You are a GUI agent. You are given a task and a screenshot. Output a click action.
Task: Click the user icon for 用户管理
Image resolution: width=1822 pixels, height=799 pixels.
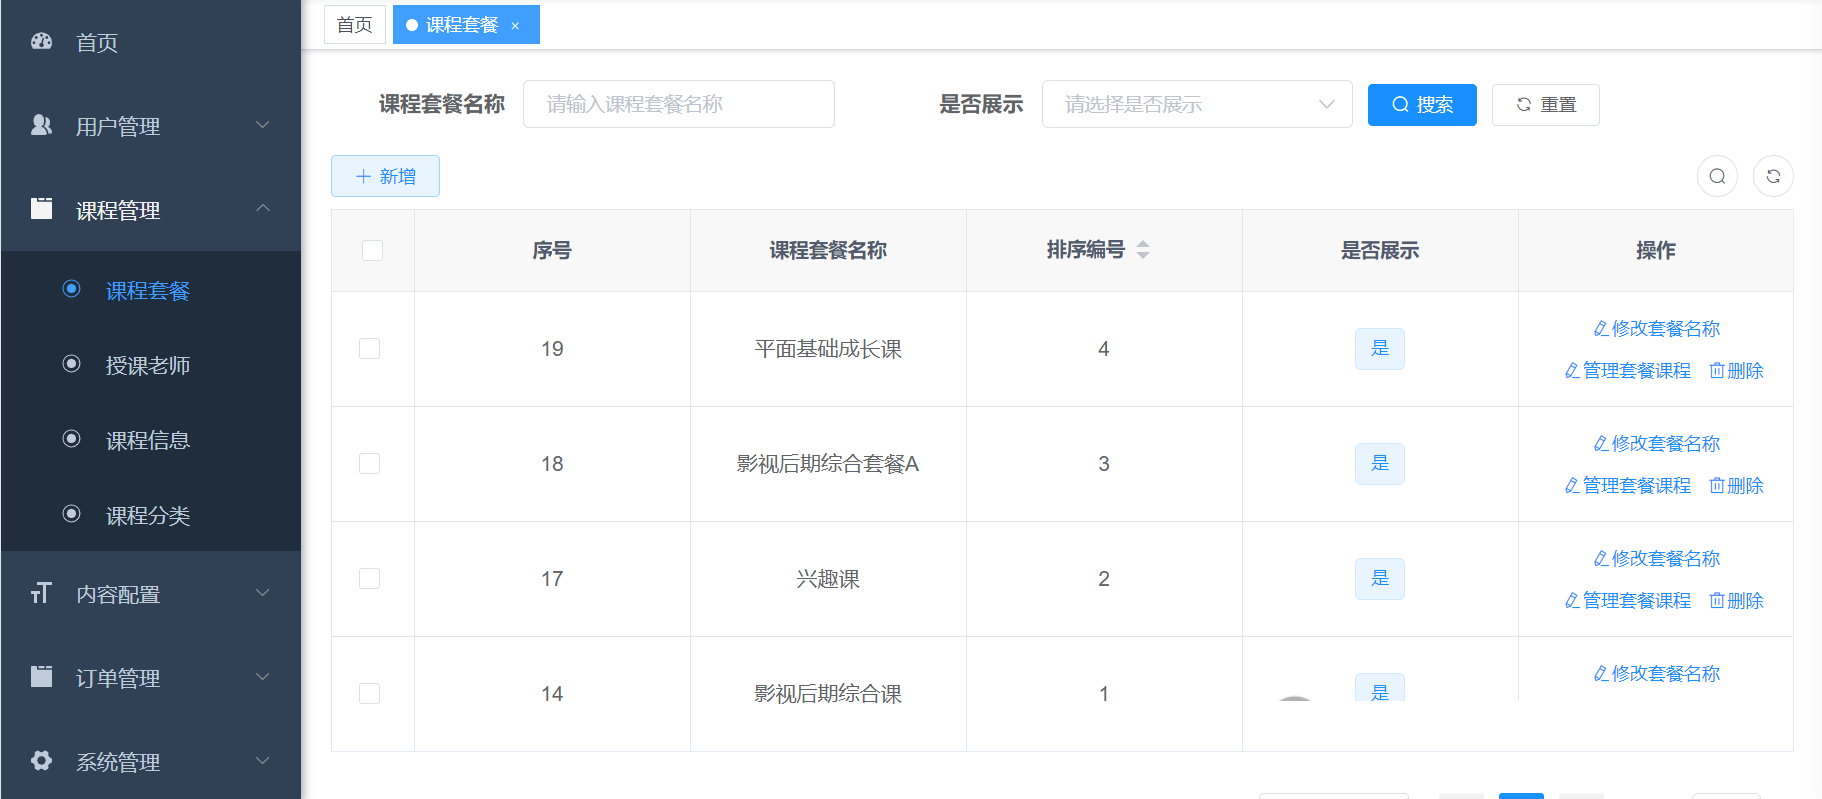pyautogui.click(x=41, y=125)
